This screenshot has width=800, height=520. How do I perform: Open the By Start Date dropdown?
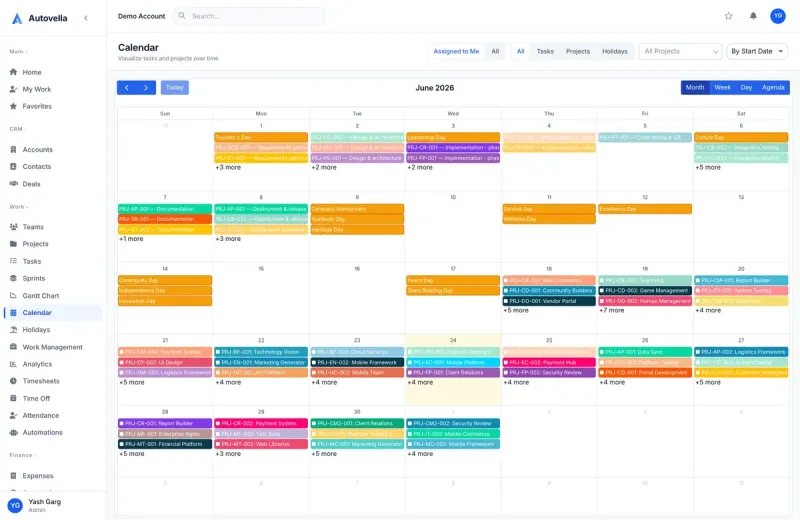click(757, 52)
